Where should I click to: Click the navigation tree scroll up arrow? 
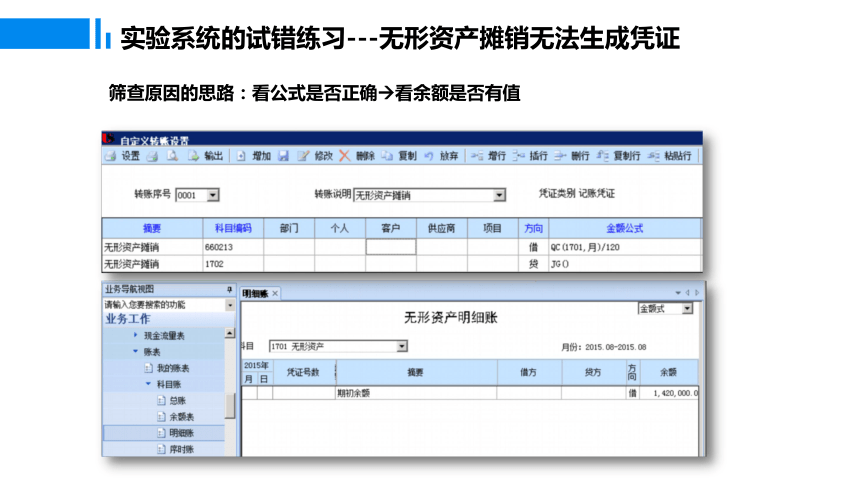point(230,333)
